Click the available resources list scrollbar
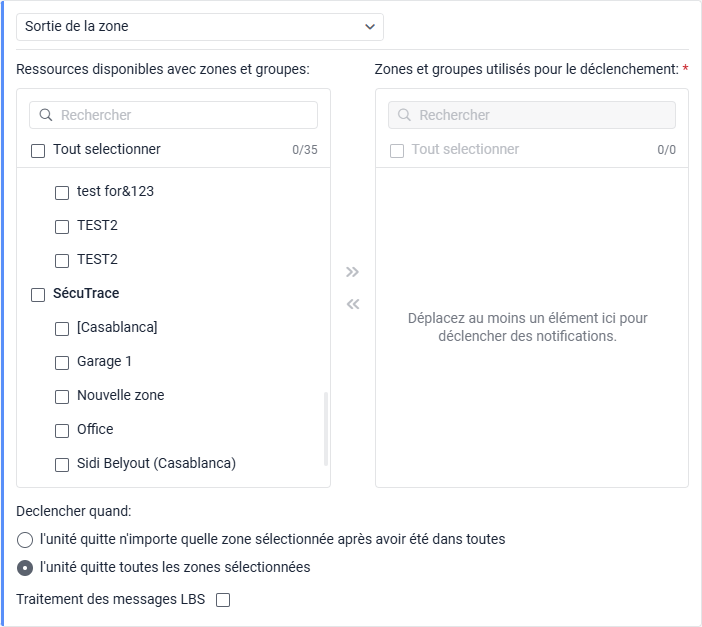The image size is (702, 627). pyautogui.click(x=326, y=428)
